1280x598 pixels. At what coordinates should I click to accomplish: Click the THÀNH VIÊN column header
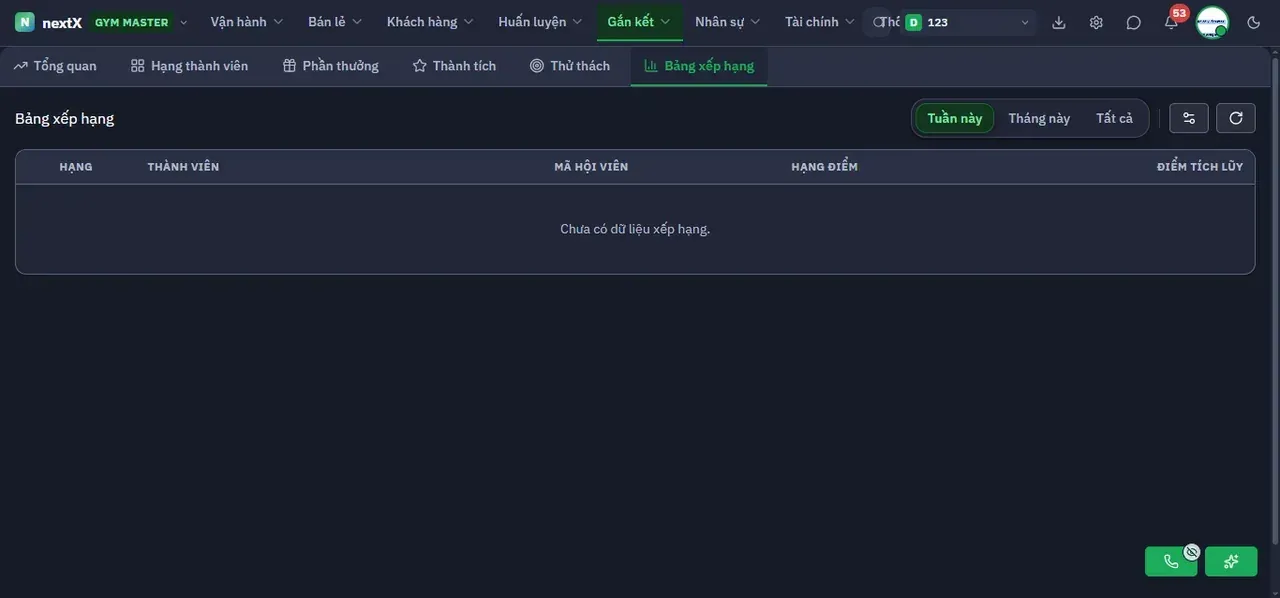pyautogui.click(x=183, y=167)
